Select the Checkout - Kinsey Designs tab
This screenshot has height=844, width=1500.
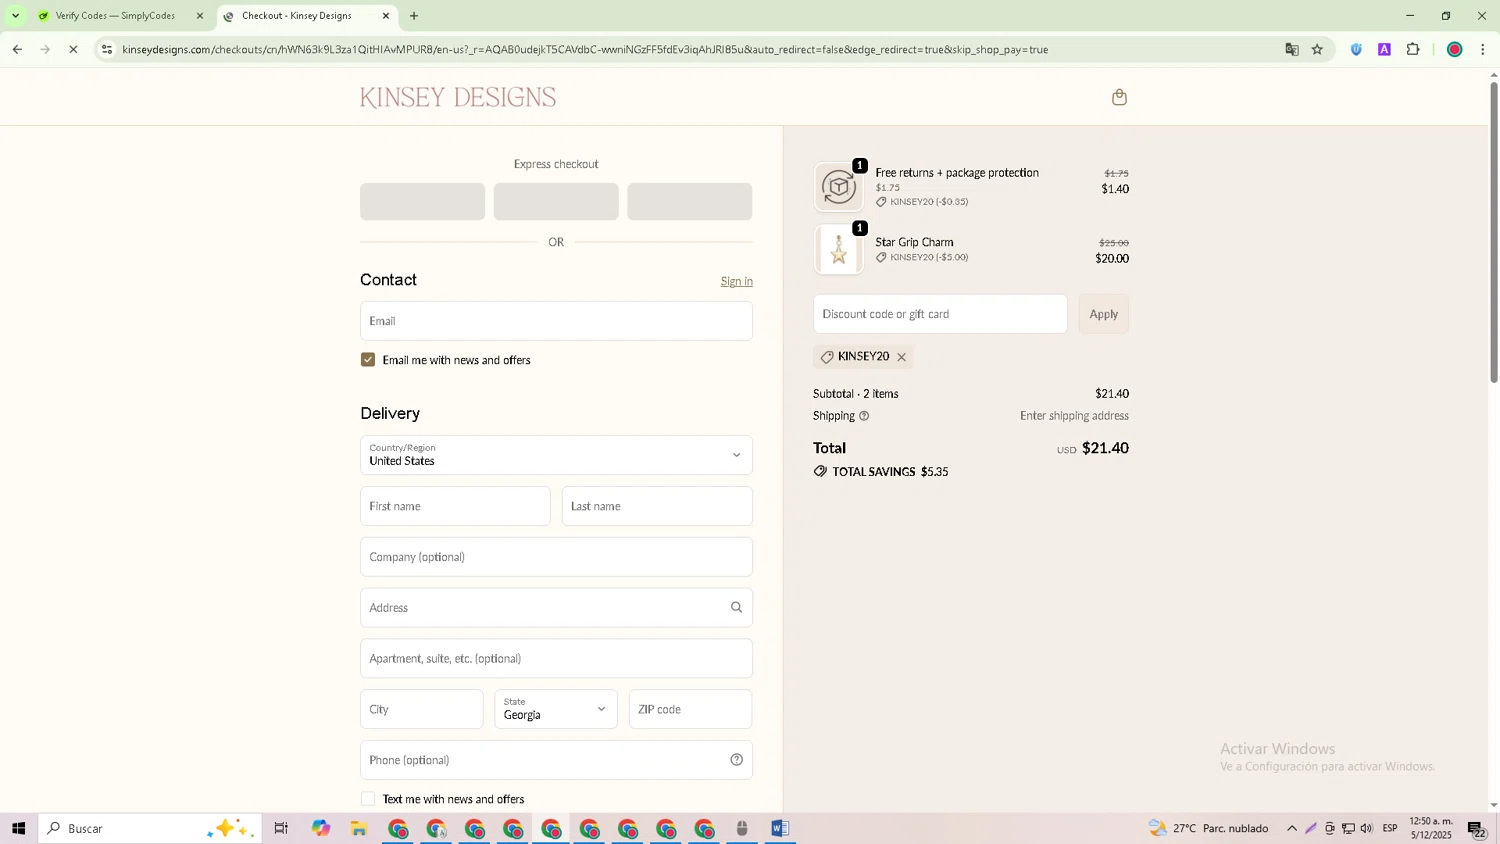306,16
